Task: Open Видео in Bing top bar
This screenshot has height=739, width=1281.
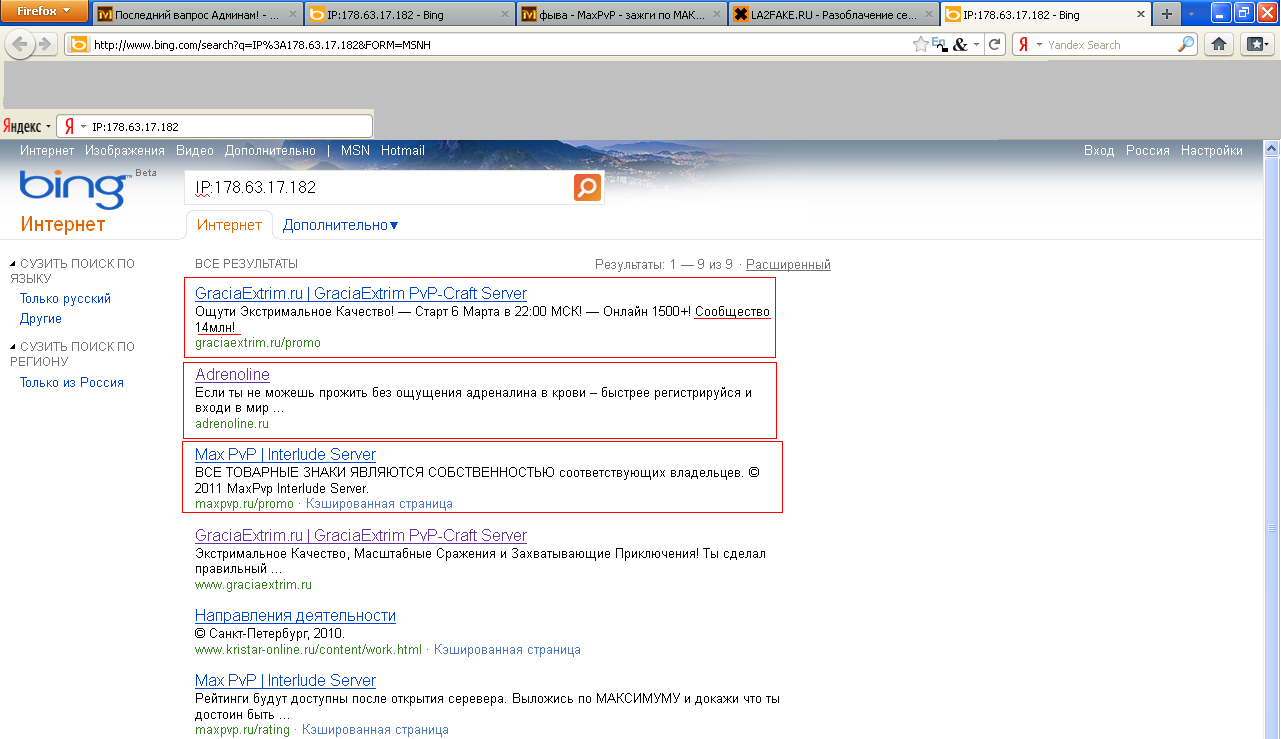Action: tap(195, 151)
